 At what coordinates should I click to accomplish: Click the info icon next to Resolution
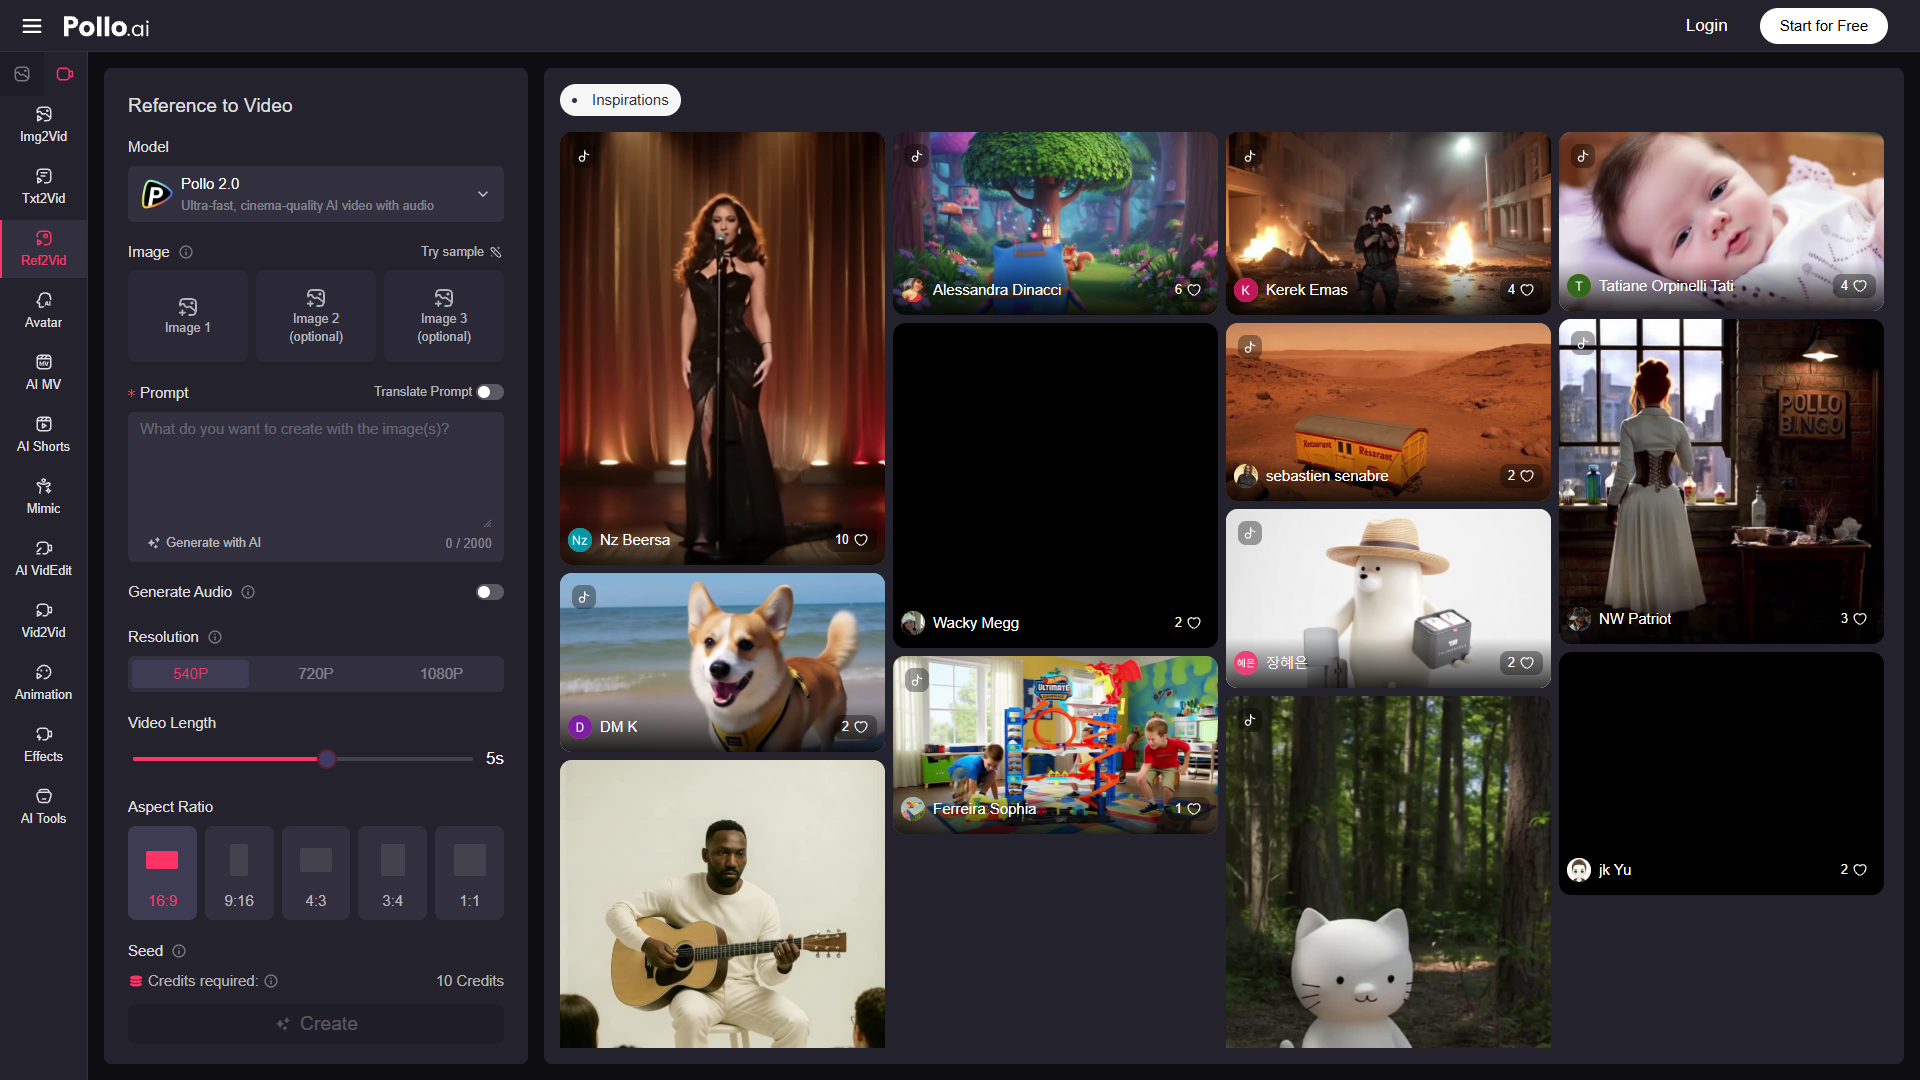(215, 637)
